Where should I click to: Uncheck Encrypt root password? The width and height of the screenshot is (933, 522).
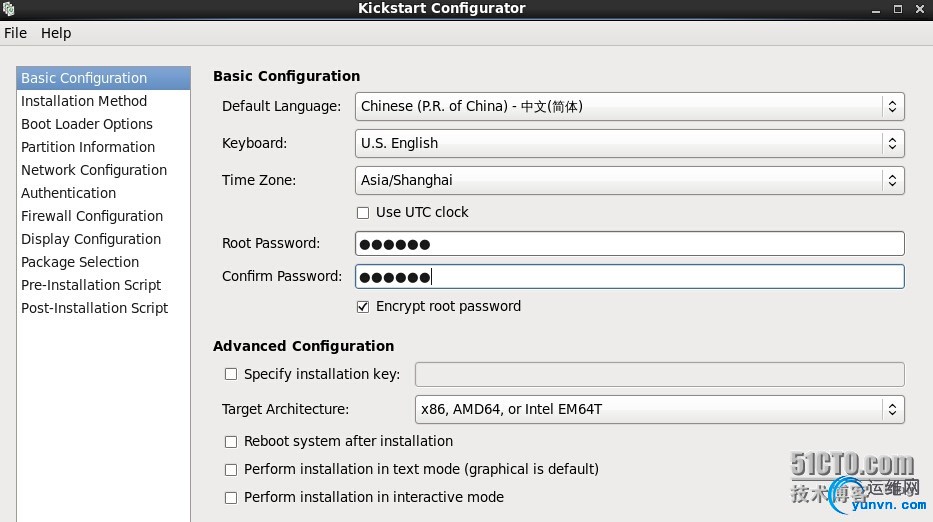363,306
